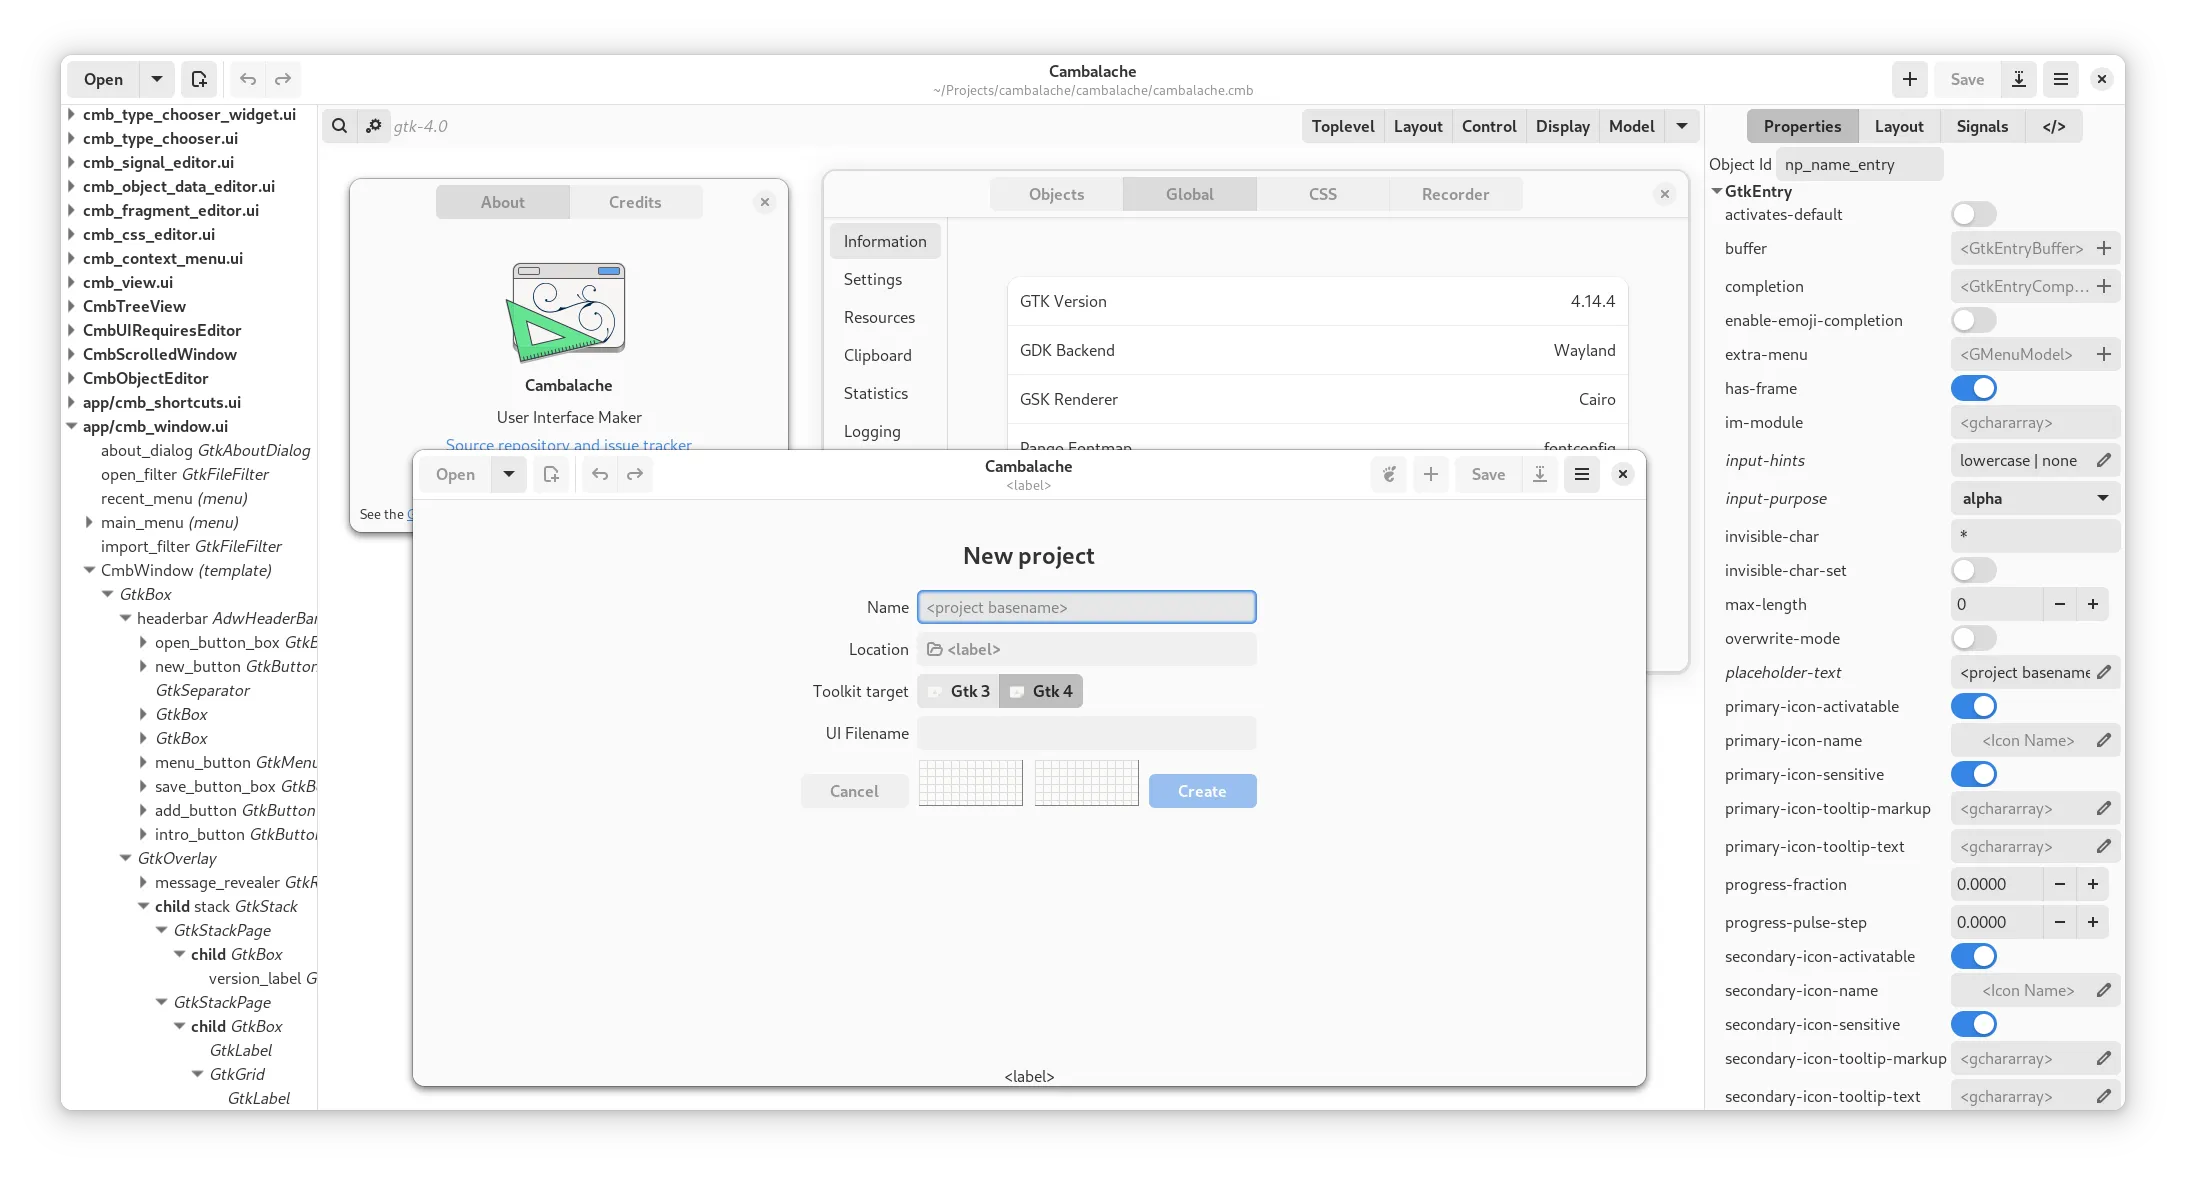The image size is (2186, 1177).
Task: Turn on the overwrite-mode switch
Action: (x=1973, y=638)
